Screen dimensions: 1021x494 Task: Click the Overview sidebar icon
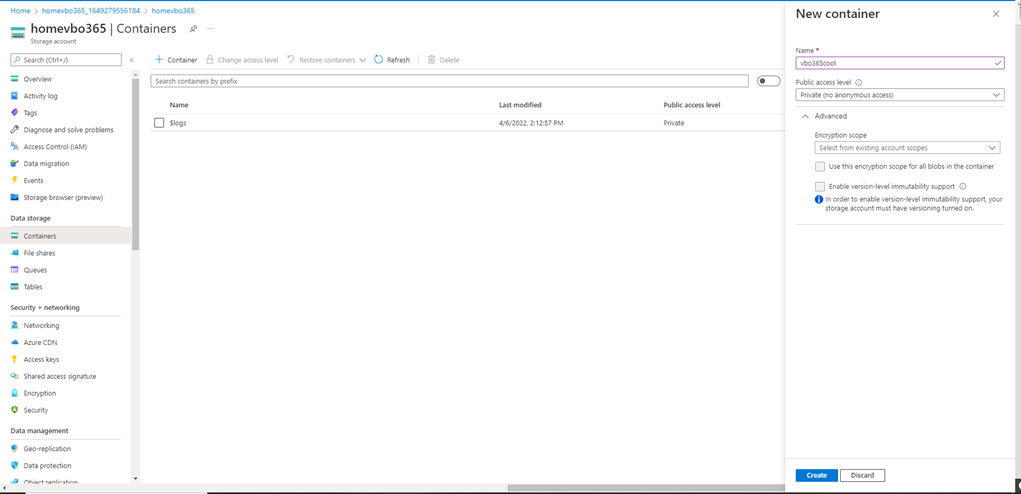pyautogui.click(x=14, y=79)
